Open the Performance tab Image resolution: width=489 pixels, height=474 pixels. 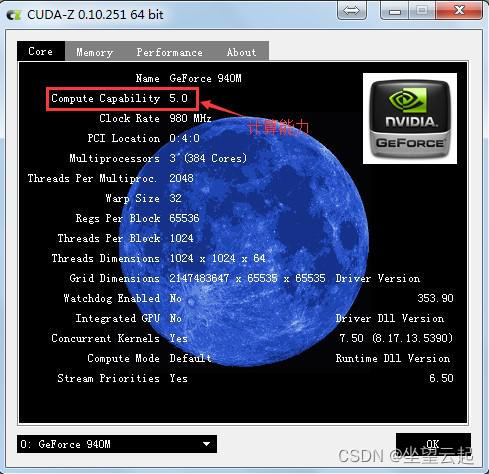tap(169, 52)
